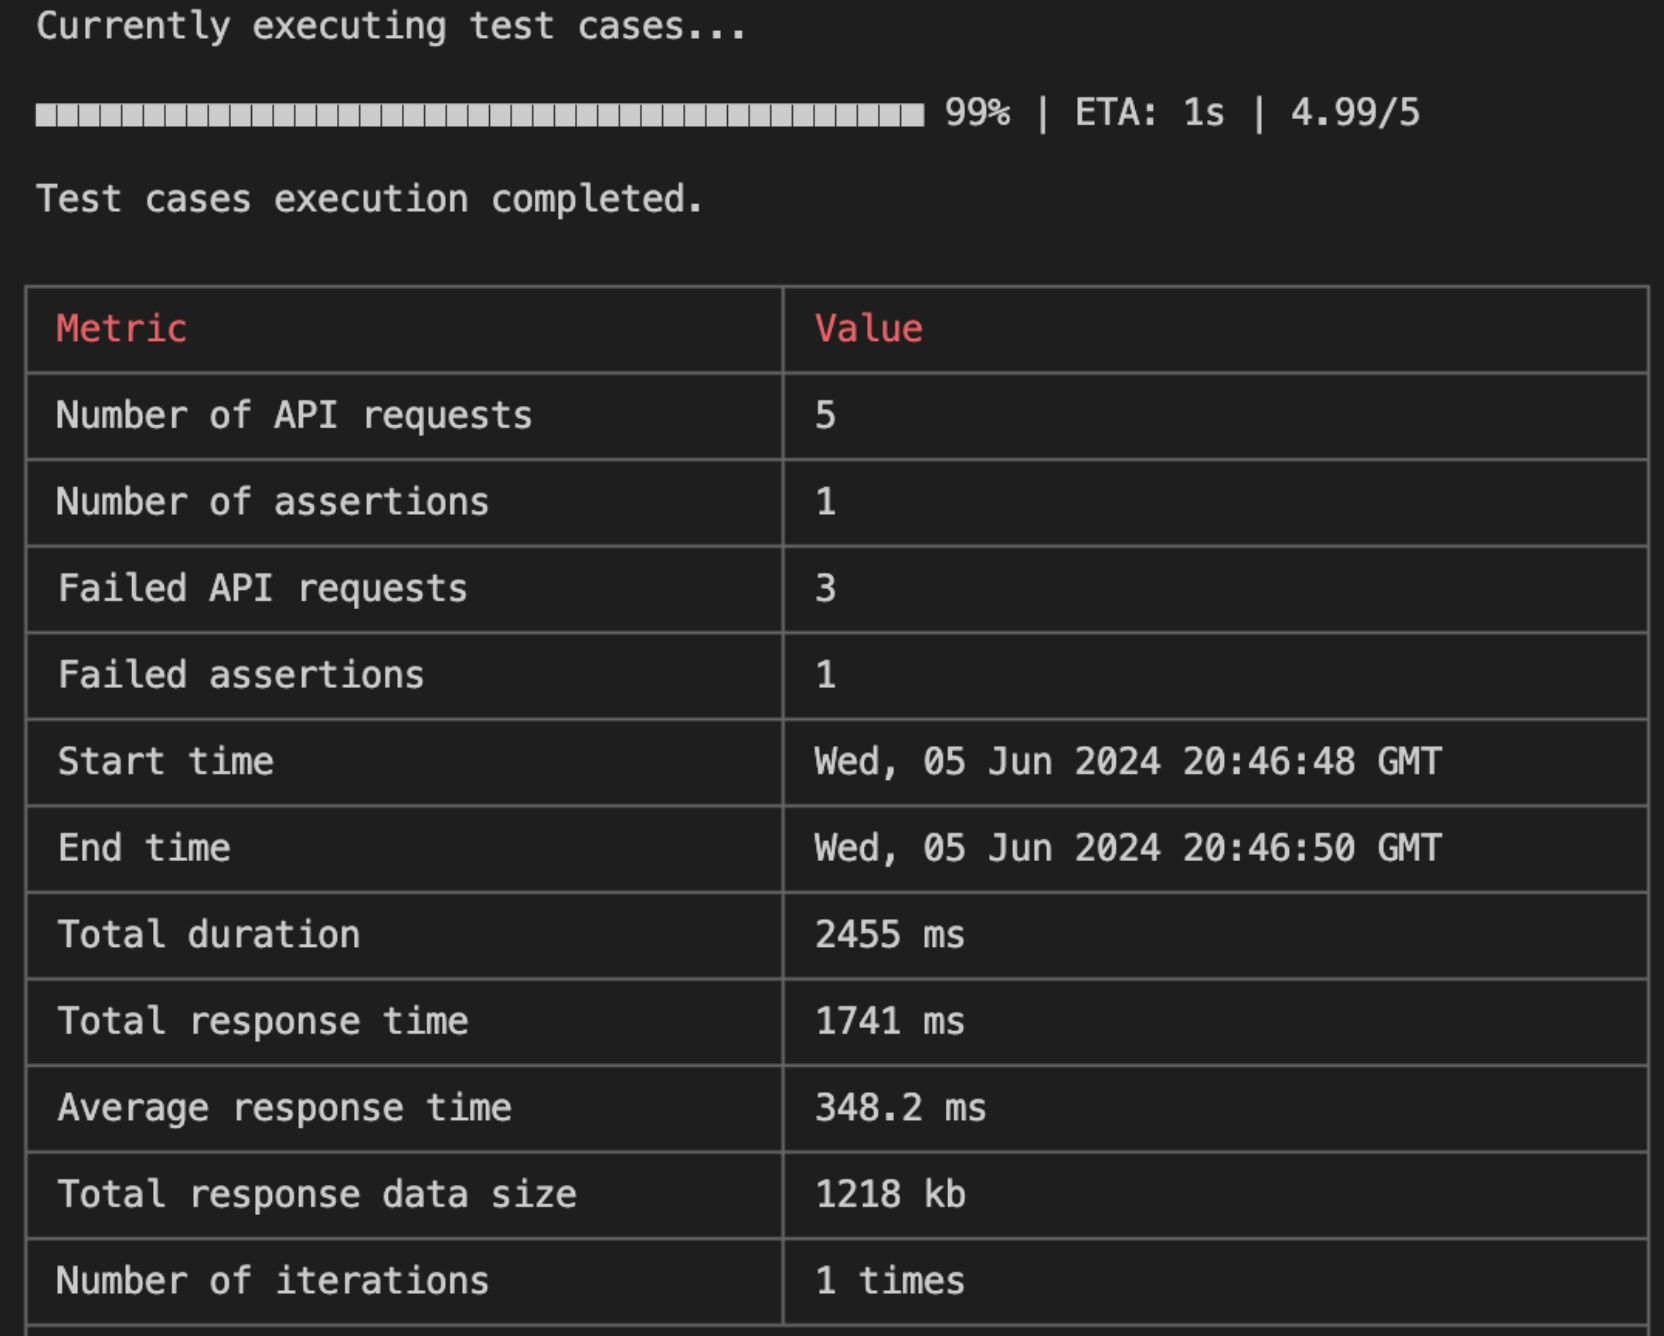1664x1336 pixels.
Task: Click the '1218 kb' data size value
Action: point(890,1195)
